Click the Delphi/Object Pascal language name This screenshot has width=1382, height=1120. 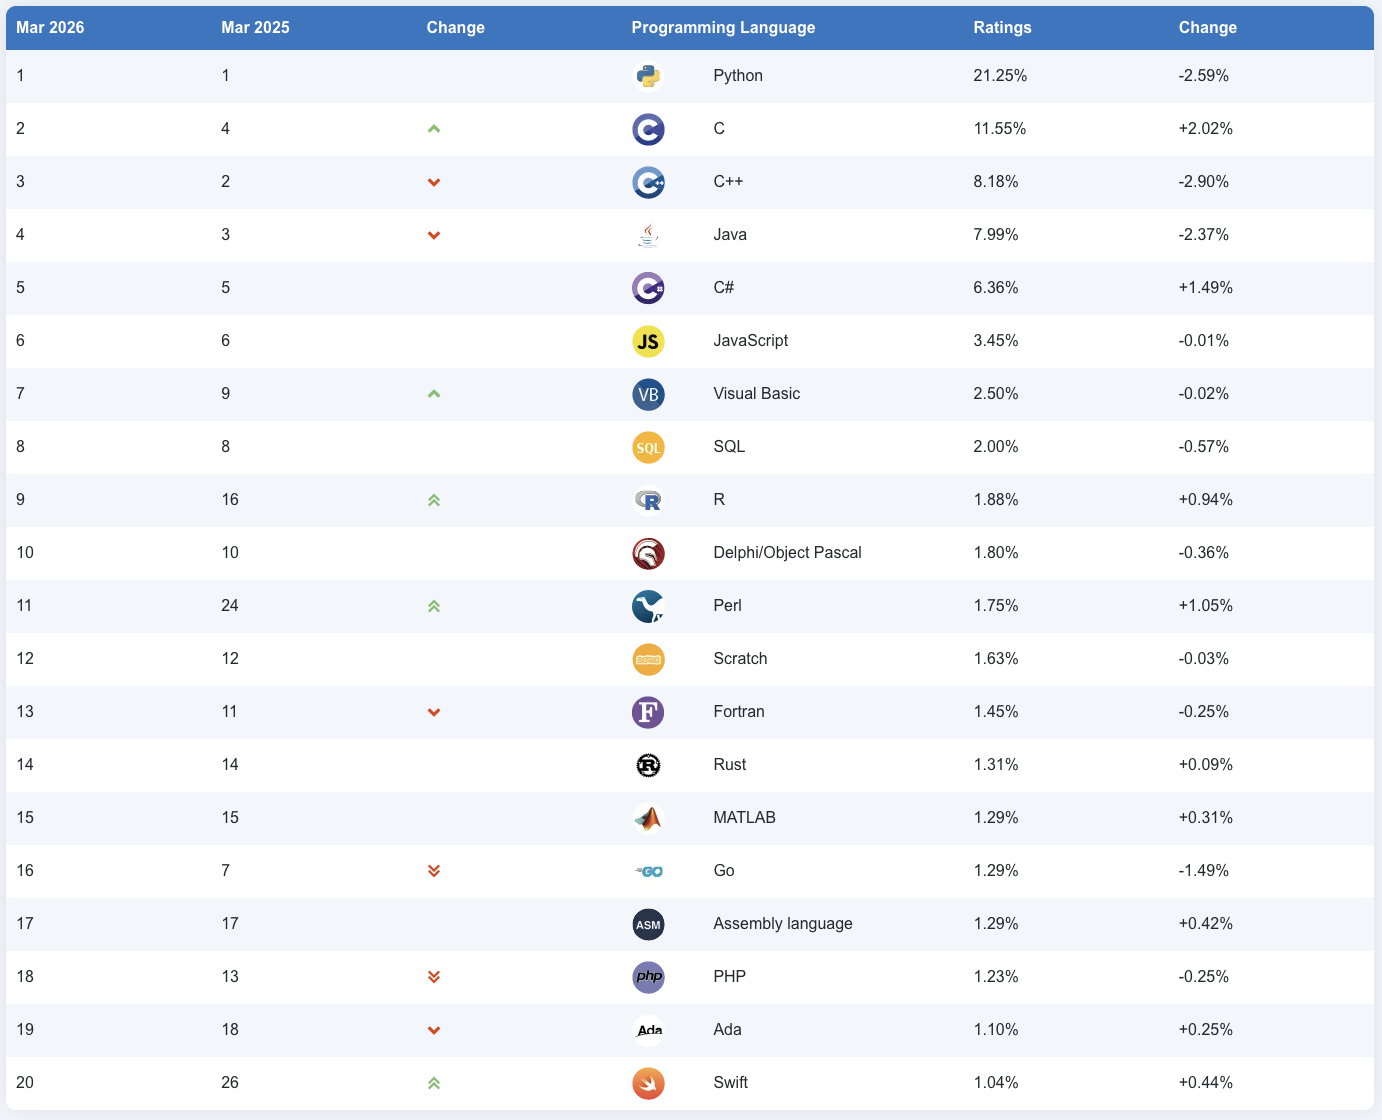click(x=787, y=553)
